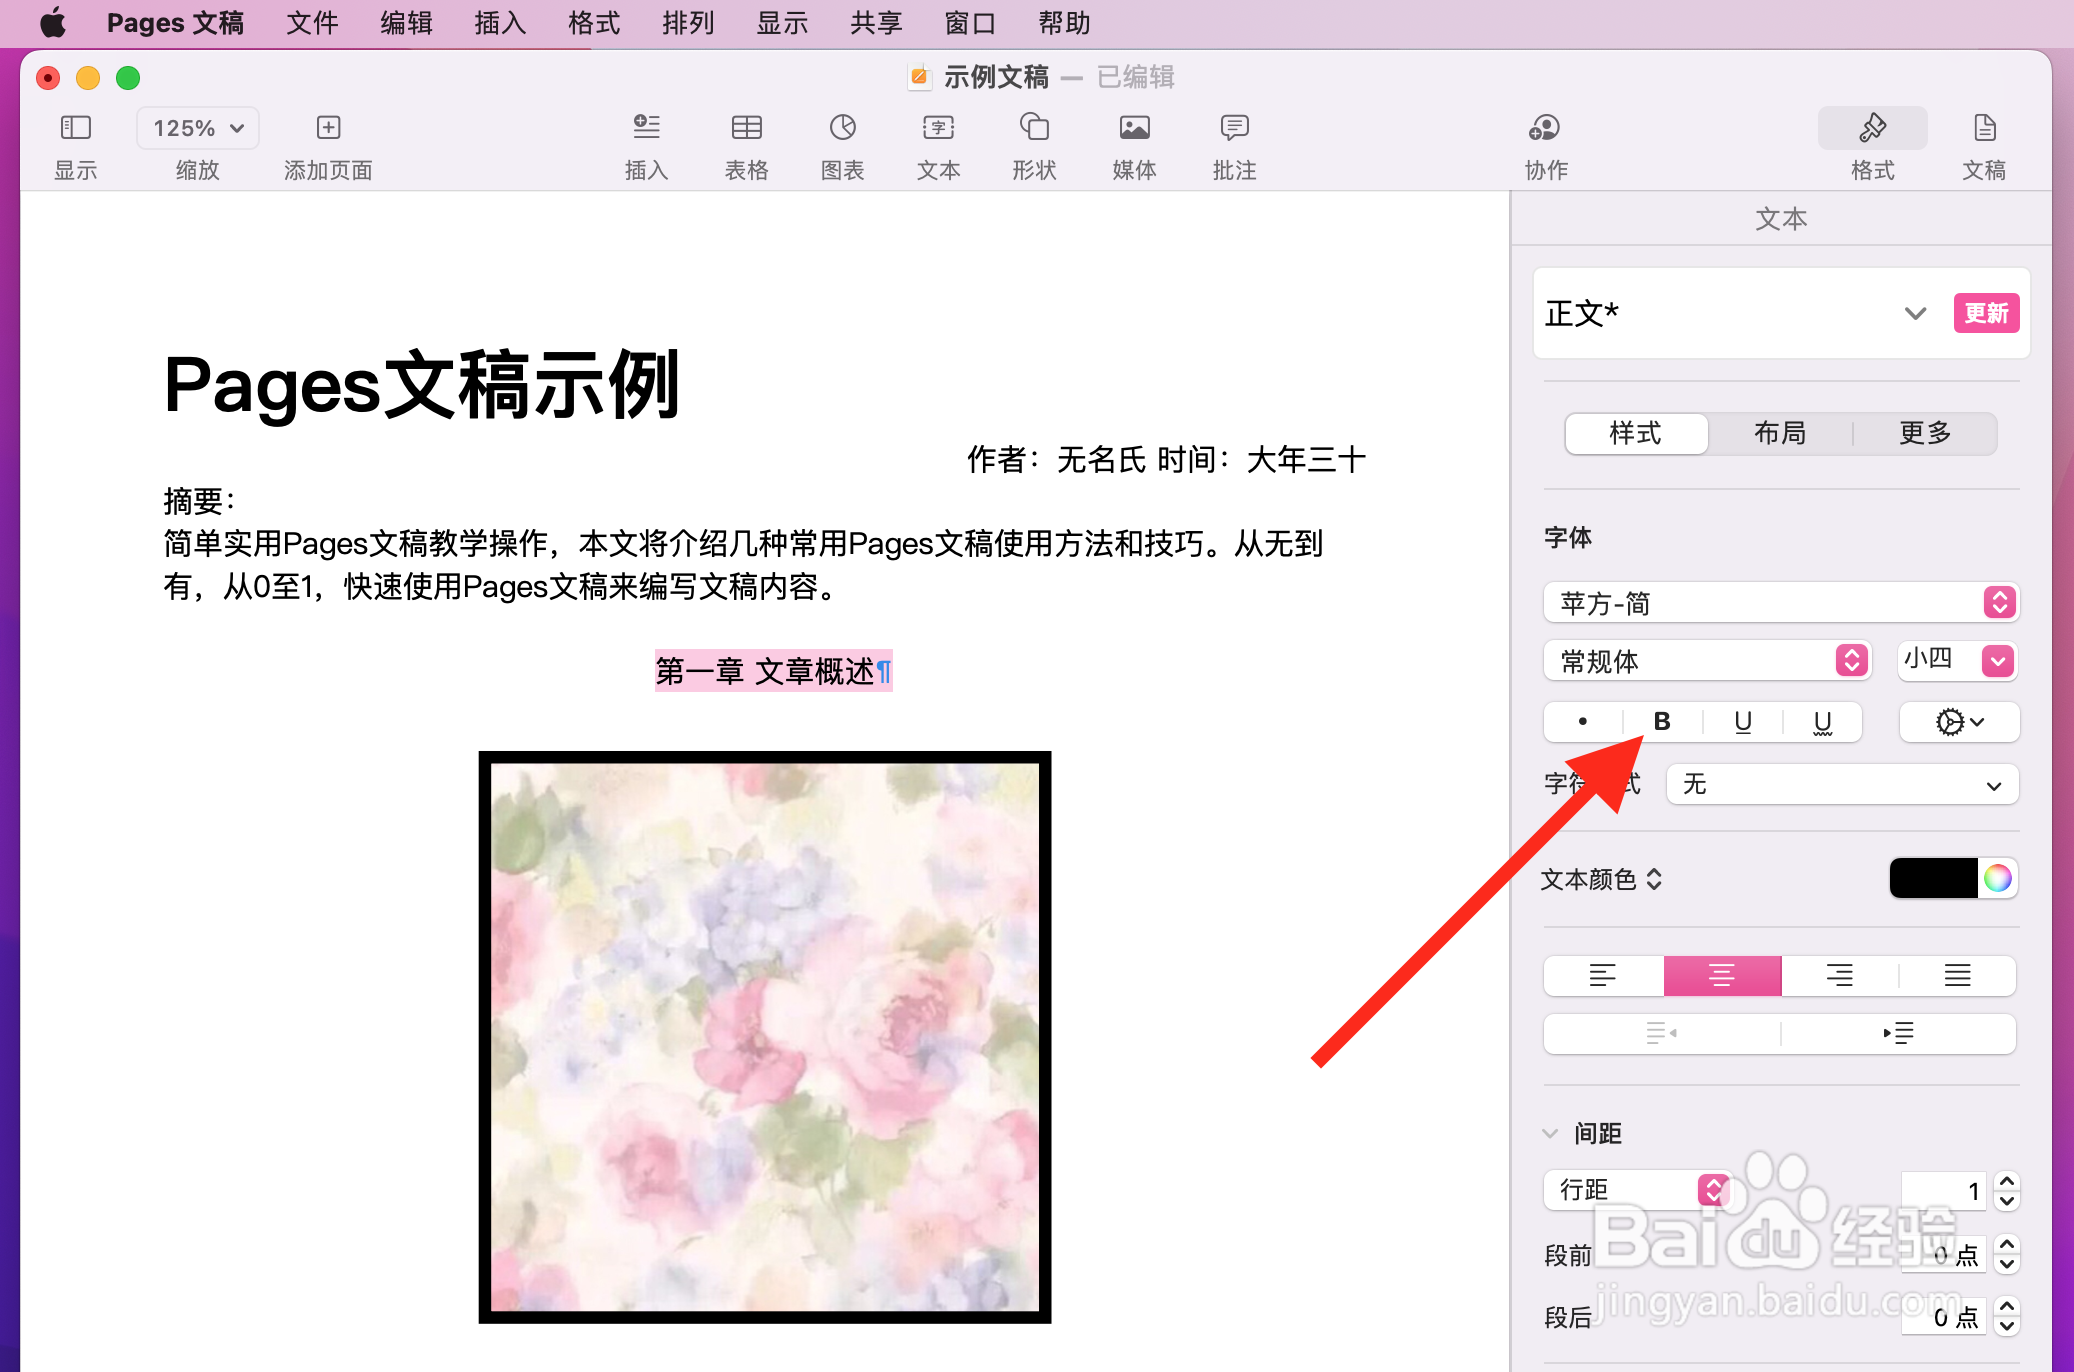Decrease 段后 spacing stepper down
2074x1372 pixels.
click(x=2006, y=1327)
